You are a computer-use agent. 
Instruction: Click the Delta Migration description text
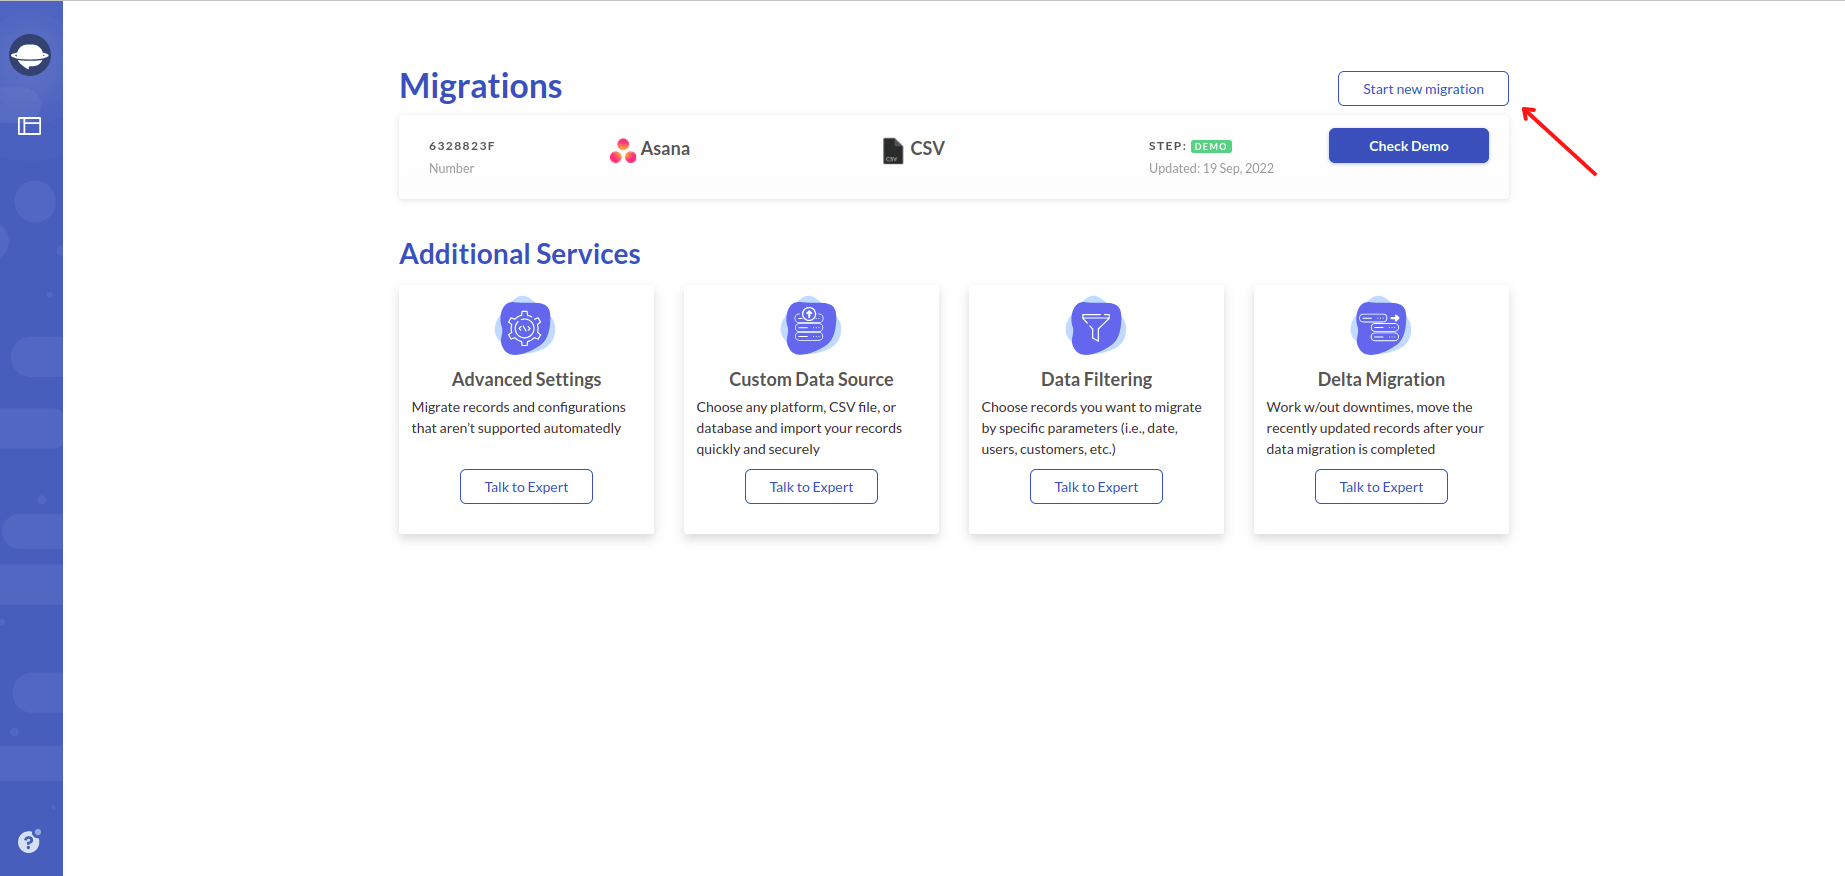click(1375, 428)
